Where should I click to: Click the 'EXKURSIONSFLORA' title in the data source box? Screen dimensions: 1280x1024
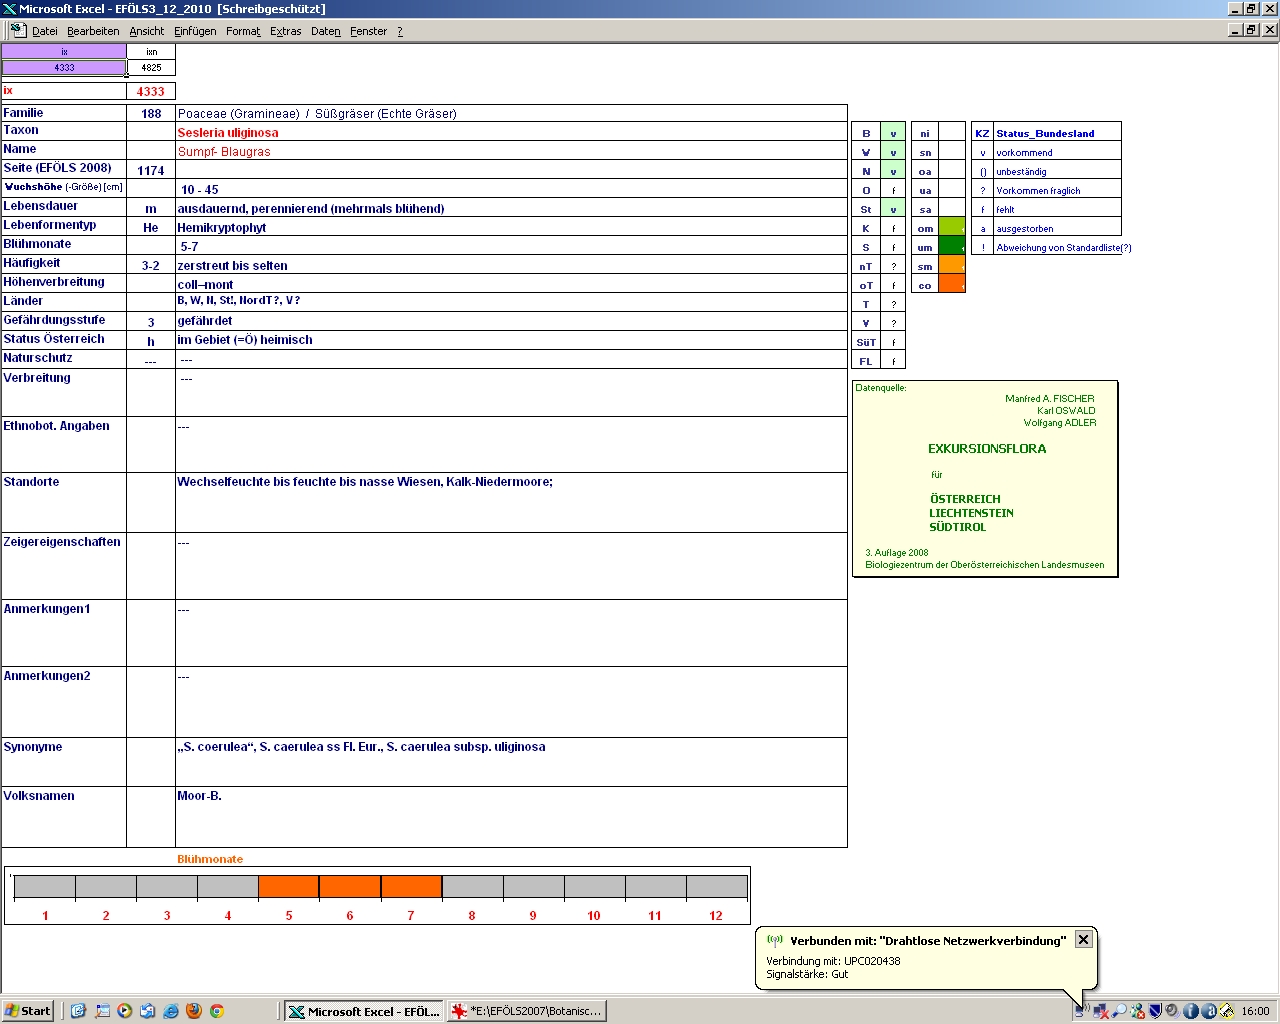click(987, 449)
